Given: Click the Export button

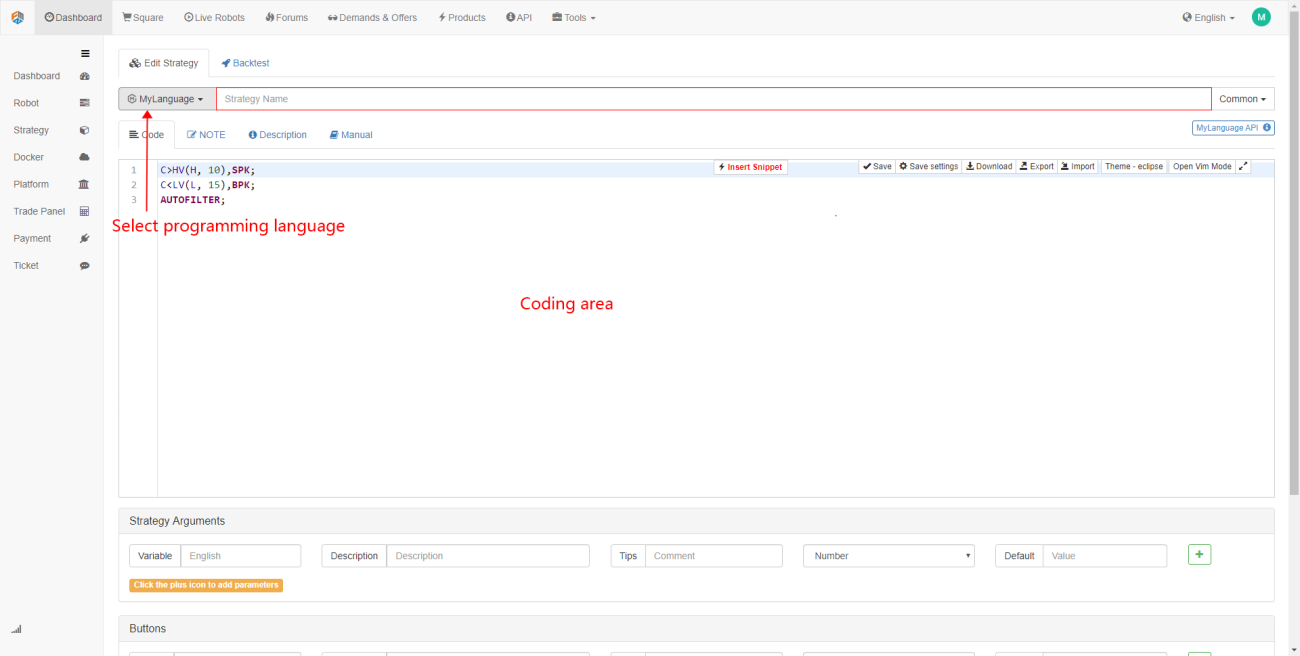Looking at the screenshot, I should pos(1037,166).
